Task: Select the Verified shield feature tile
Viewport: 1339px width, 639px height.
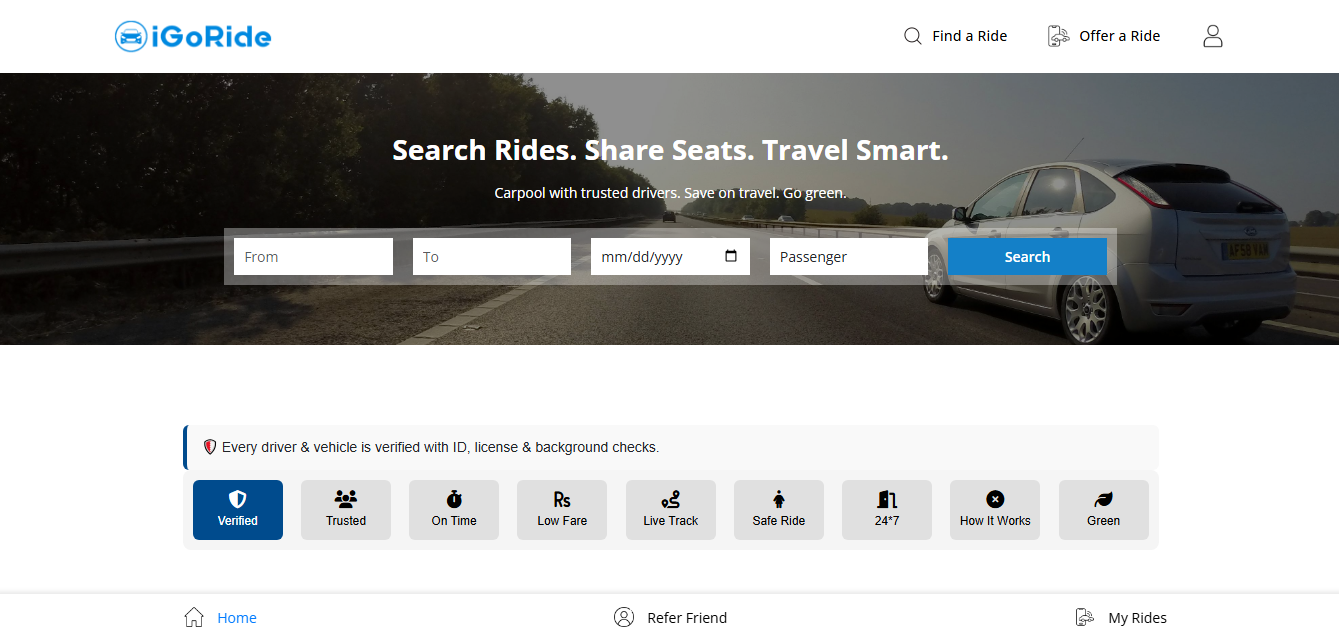Action: [x=238, y=510]
